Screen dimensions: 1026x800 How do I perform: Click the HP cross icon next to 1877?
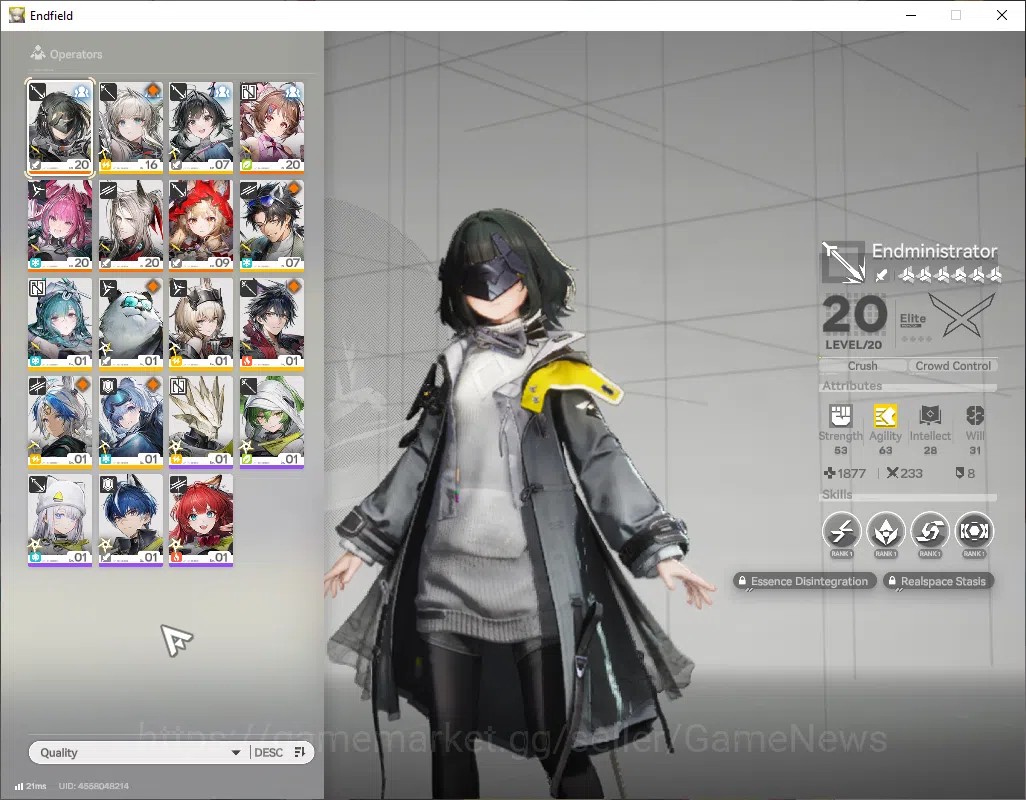click(x=829, y=472)
